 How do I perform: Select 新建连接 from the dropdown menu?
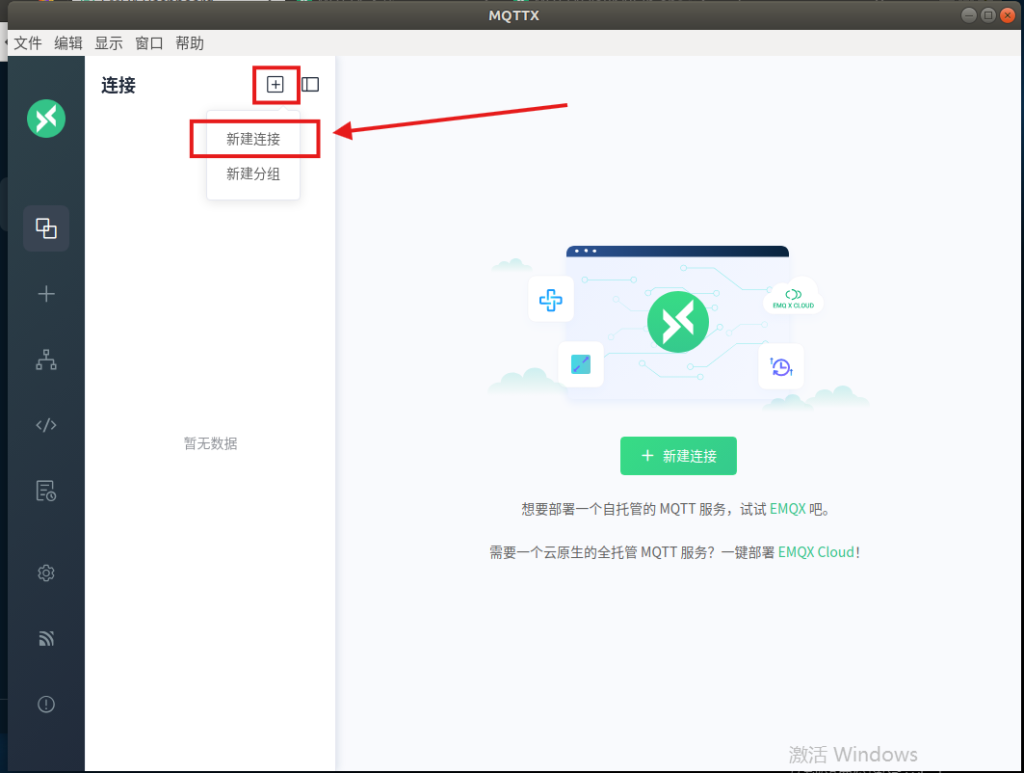tap(253, 140)
